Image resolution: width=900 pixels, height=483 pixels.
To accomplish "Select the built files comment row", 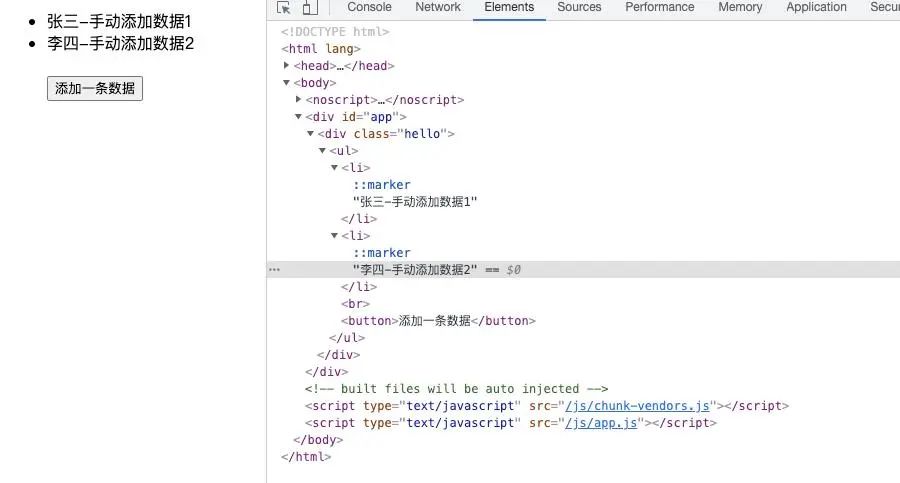I will coord(456,389).
